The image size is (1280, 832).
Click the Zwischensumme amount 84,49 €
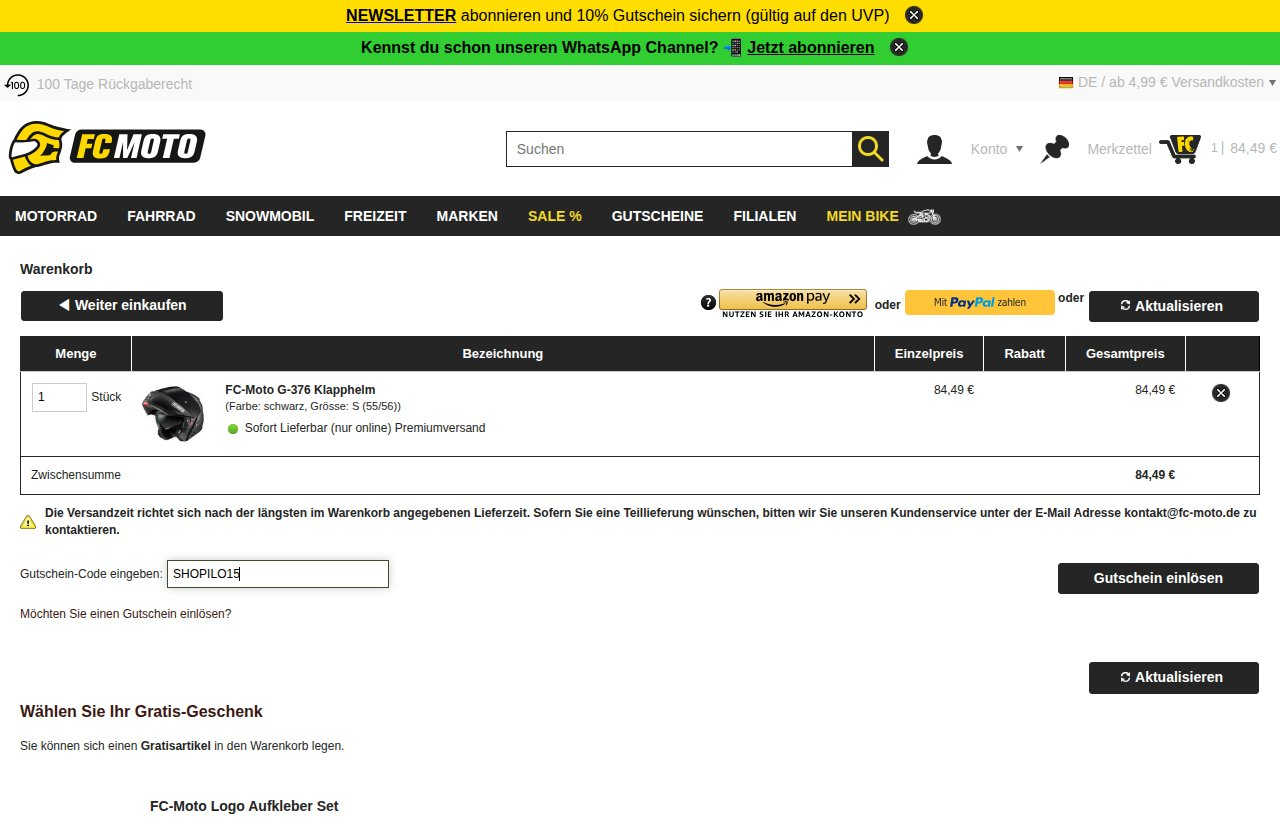(x=1155, y=475)
